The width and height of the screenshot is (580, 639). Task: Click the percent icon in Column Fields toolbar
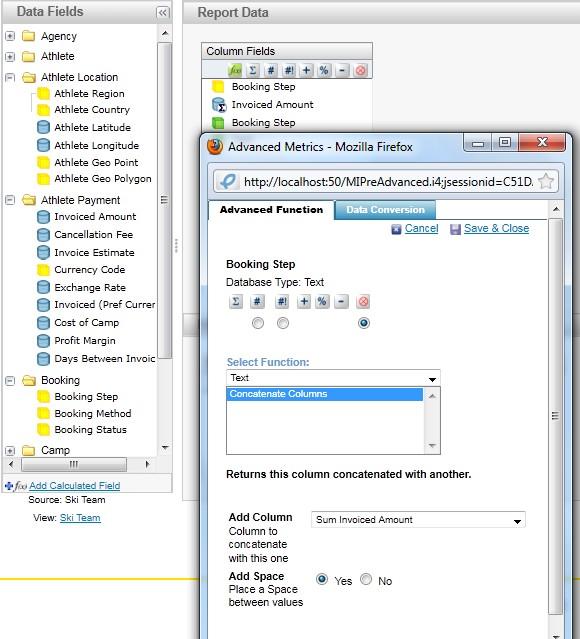click(324, 71)
